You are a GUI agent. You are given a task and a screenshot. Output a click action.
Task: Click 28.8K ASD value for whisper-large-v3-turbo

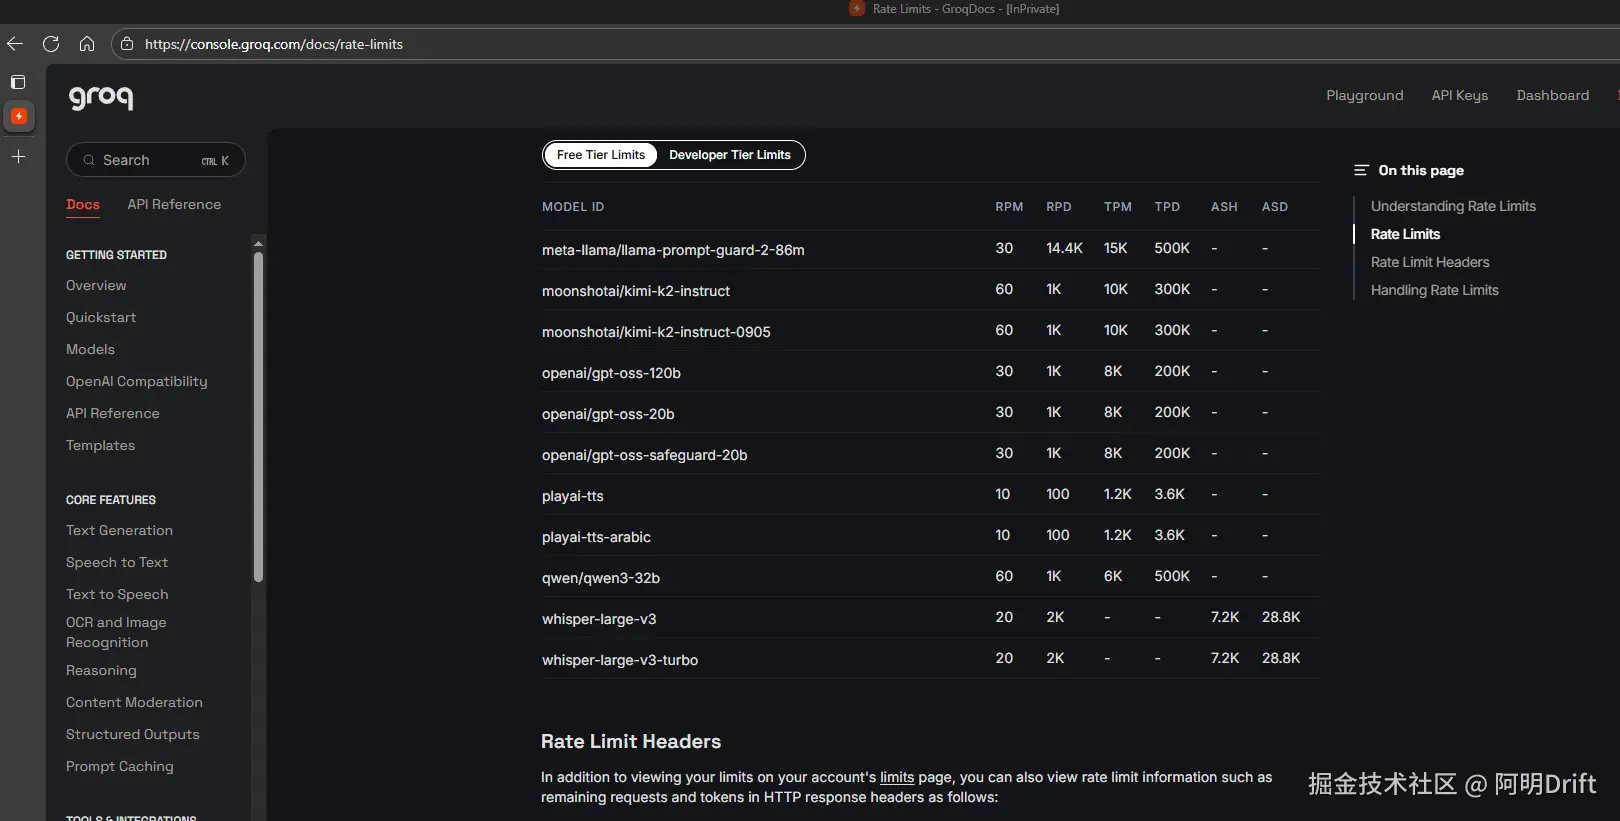[1281, 658]
